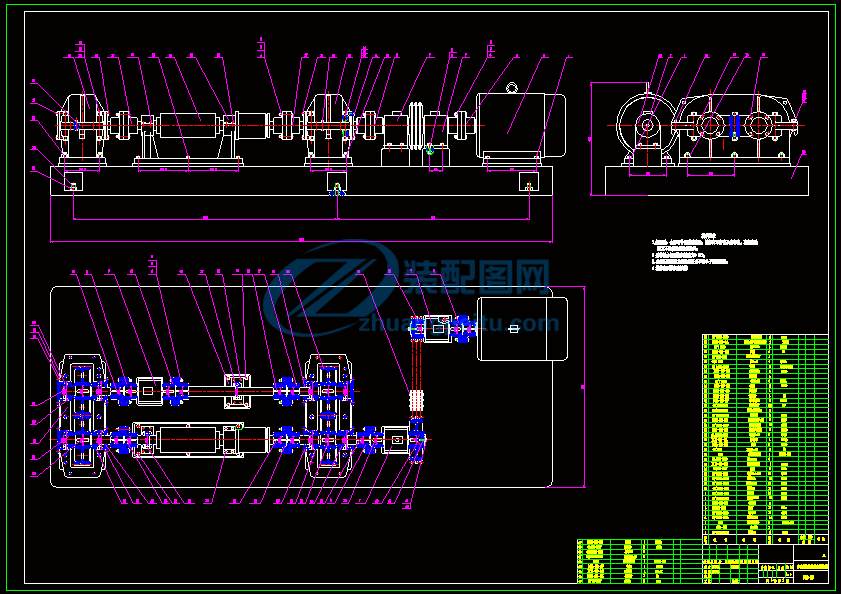Screen dimensions: 841x594
Task: Select the overall length dimension under front view
Action: point(301,241)
